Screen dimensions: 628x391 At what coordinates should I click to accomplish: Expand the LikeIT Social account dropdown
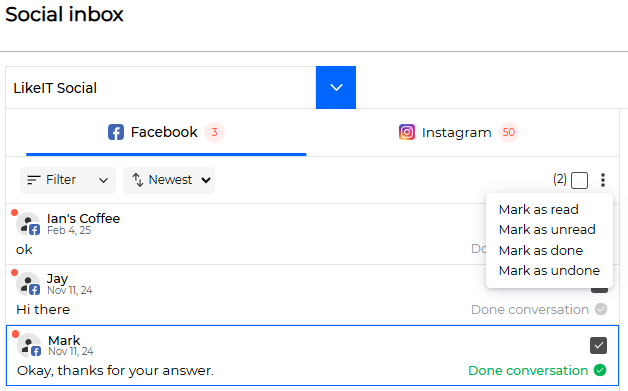[336, 87]
